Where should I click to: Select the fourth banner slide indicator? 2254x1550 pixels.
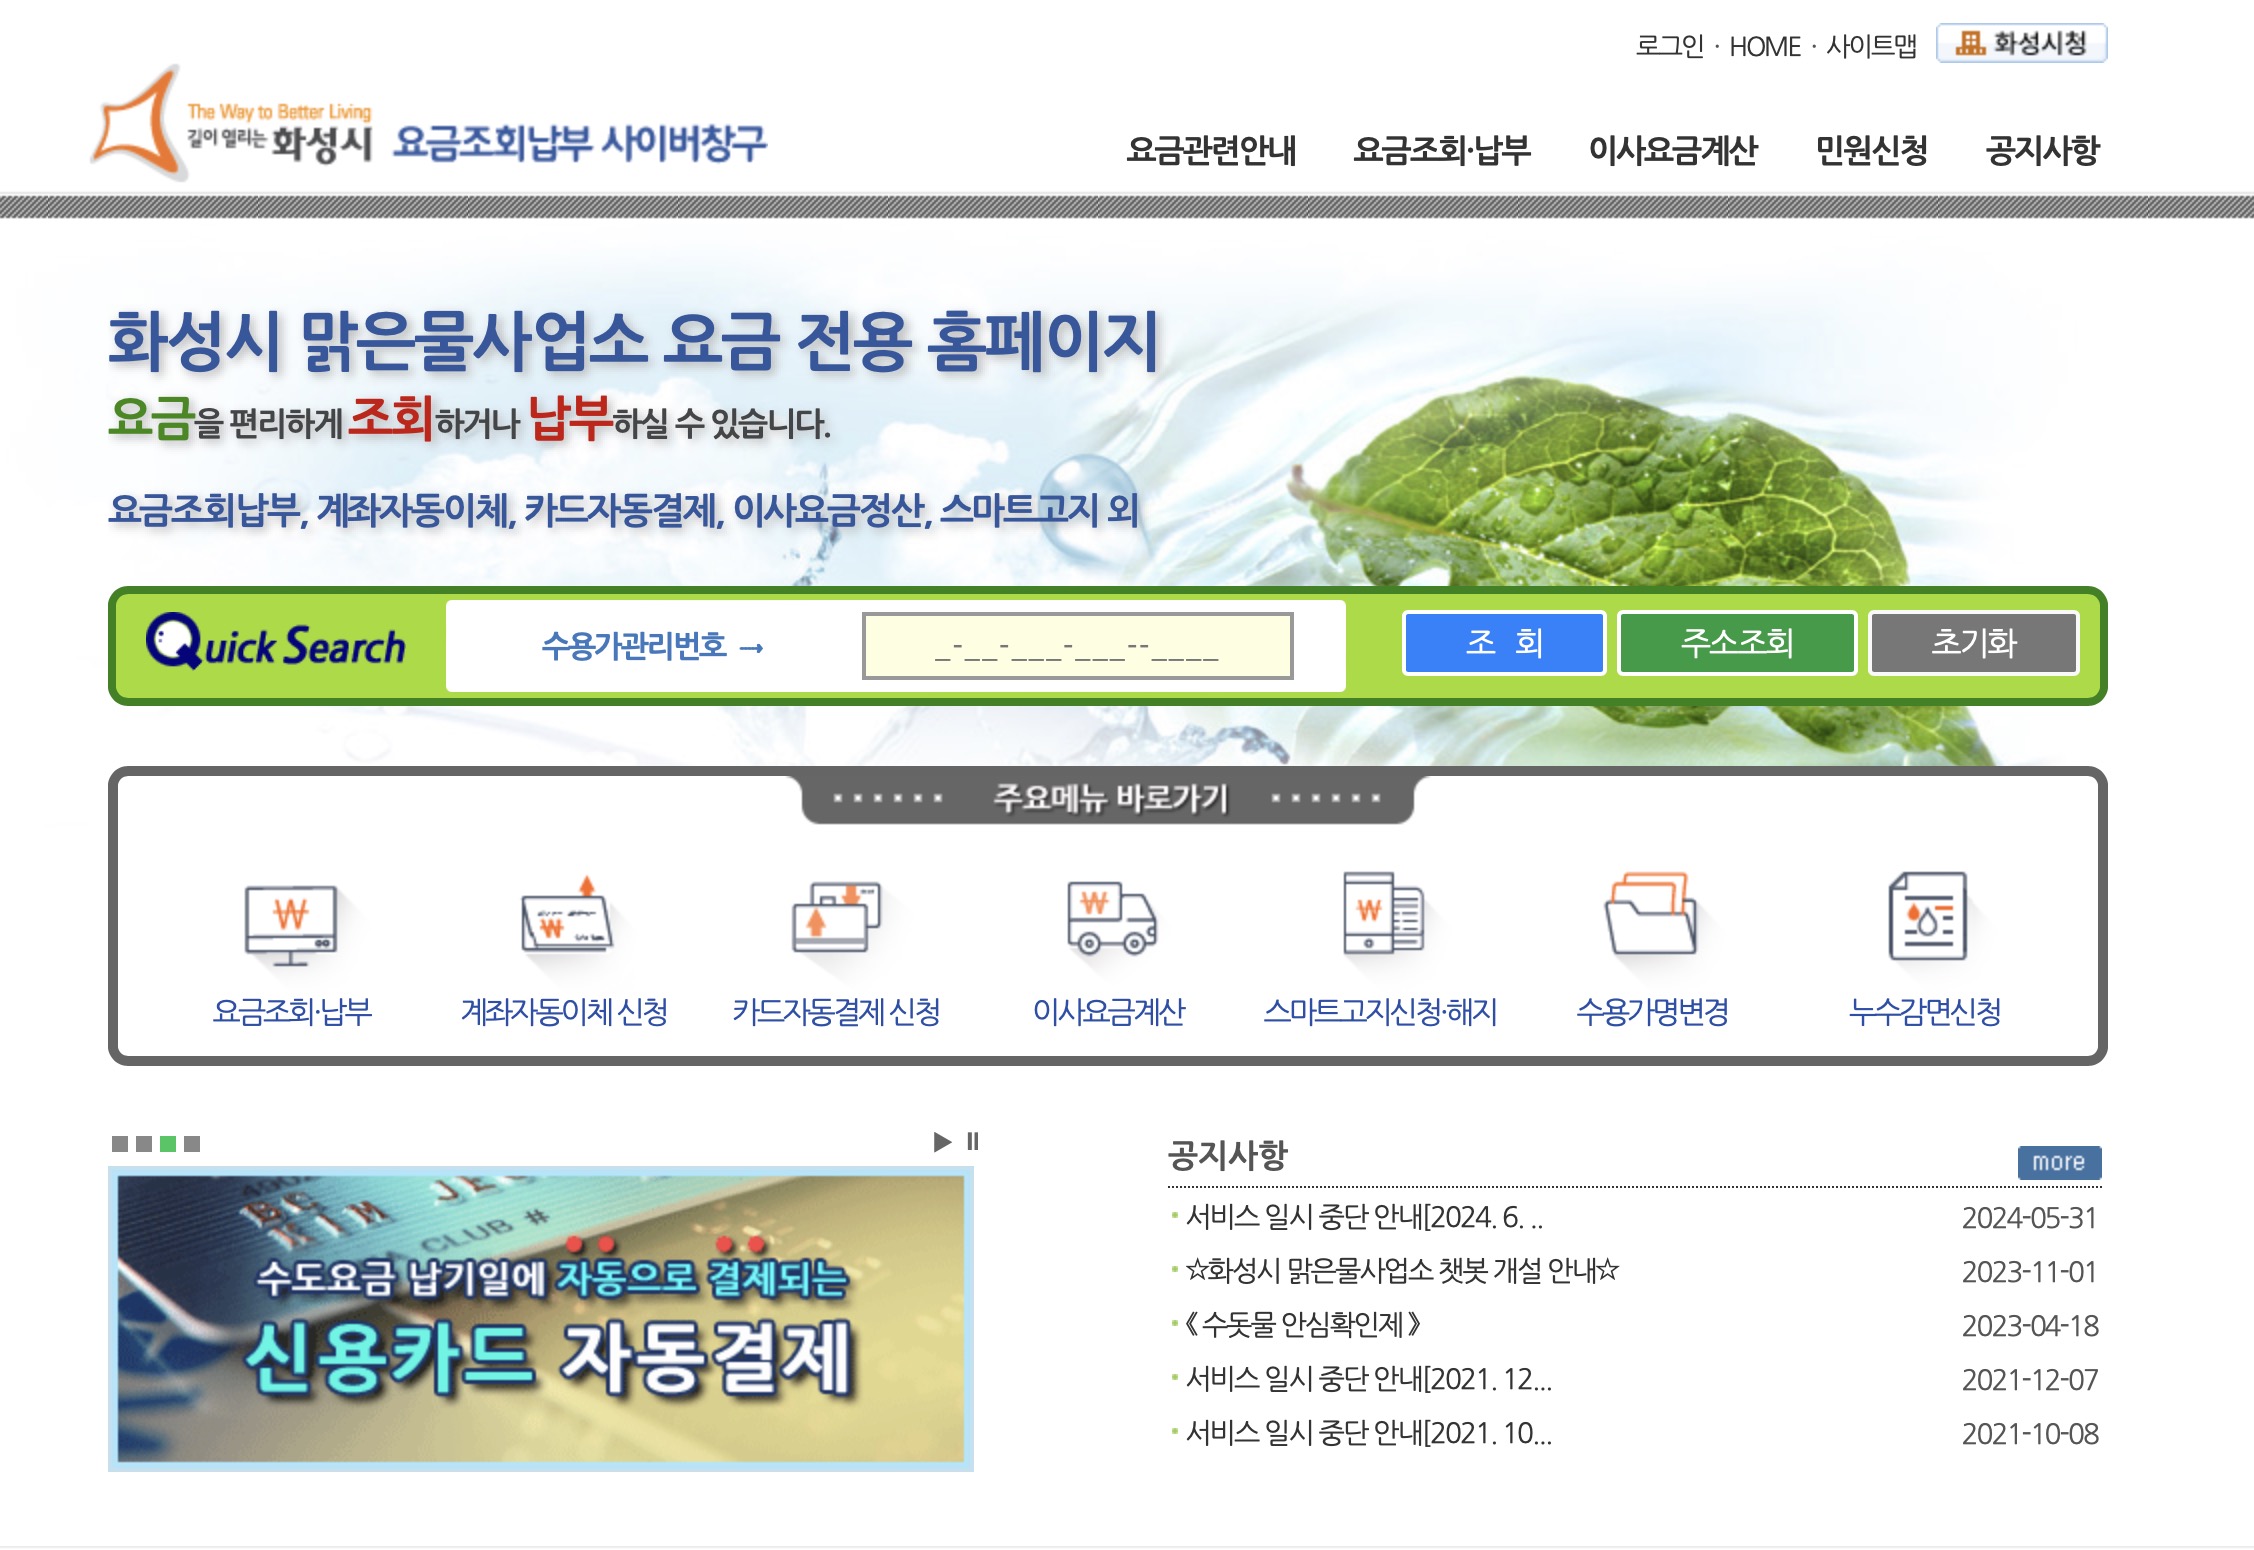point(192,1143)
